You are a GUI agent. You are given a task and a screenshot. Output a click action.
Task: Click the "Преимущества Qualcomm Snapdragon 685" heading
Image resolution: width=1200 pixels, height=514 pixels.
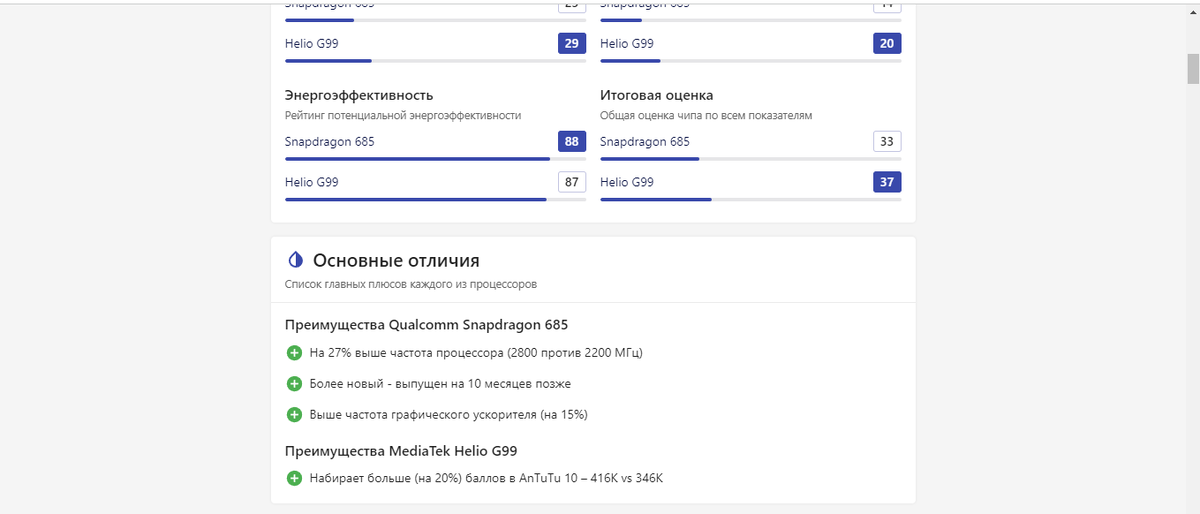click(x=427, y=325)
